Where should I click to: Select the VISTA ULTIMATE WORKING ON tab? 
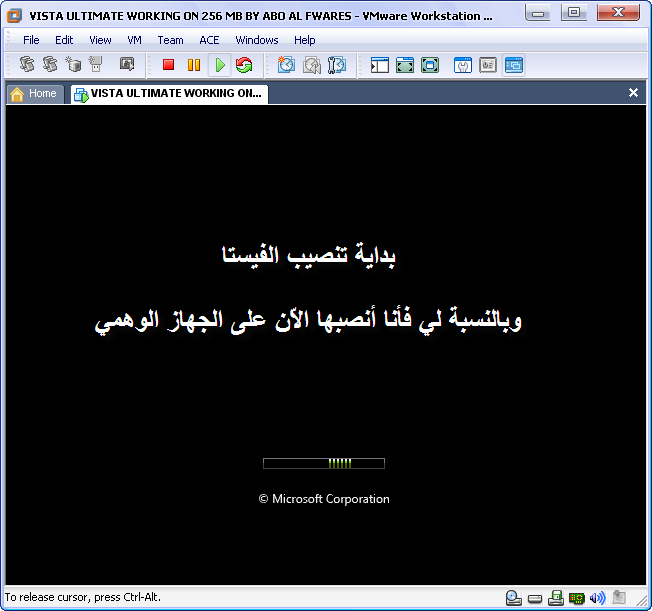169,94
